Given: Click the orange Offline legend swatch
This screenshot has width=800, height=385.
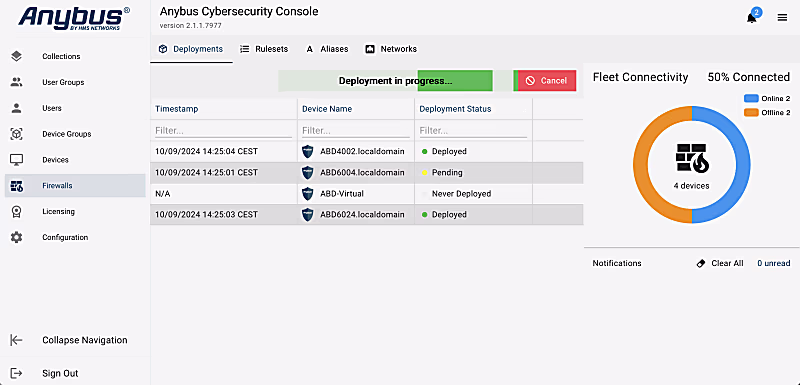Looking at the screenshot, I should (751, 113).
